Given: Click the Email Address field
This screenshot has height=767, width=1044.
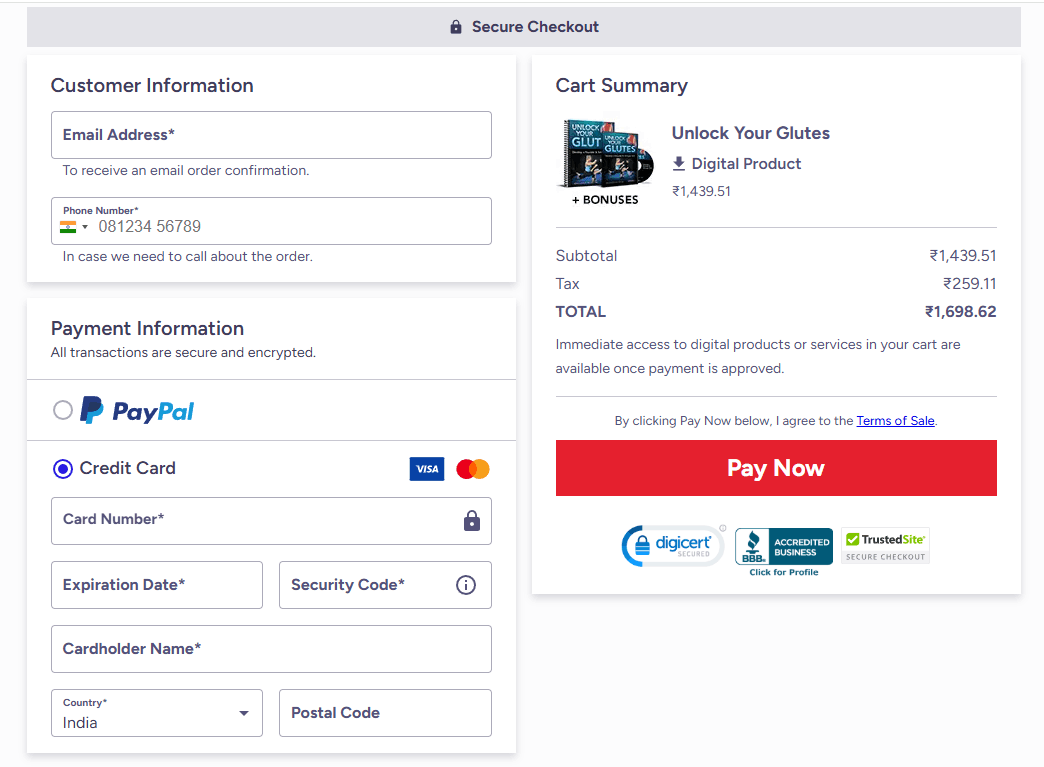Looking at the screenshot, I should [271, 135].
